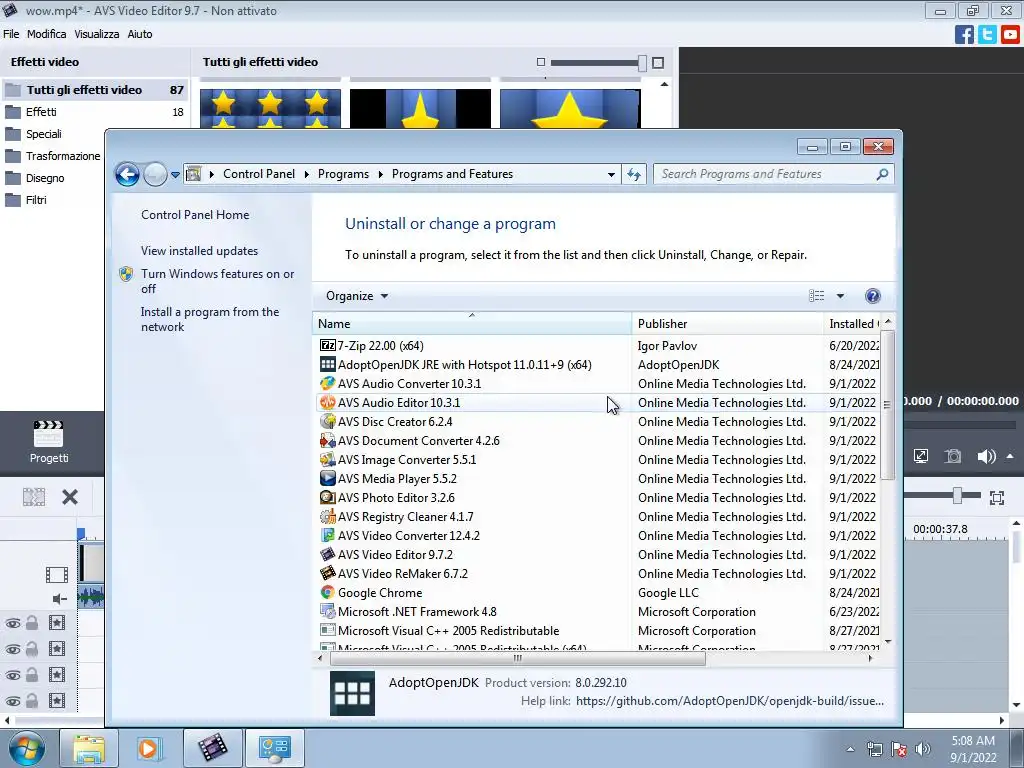Image resolution: width=1024 pixels, height=768 pixels.
Task: Click Turn Windows features on or off
Action: [217, 281]
